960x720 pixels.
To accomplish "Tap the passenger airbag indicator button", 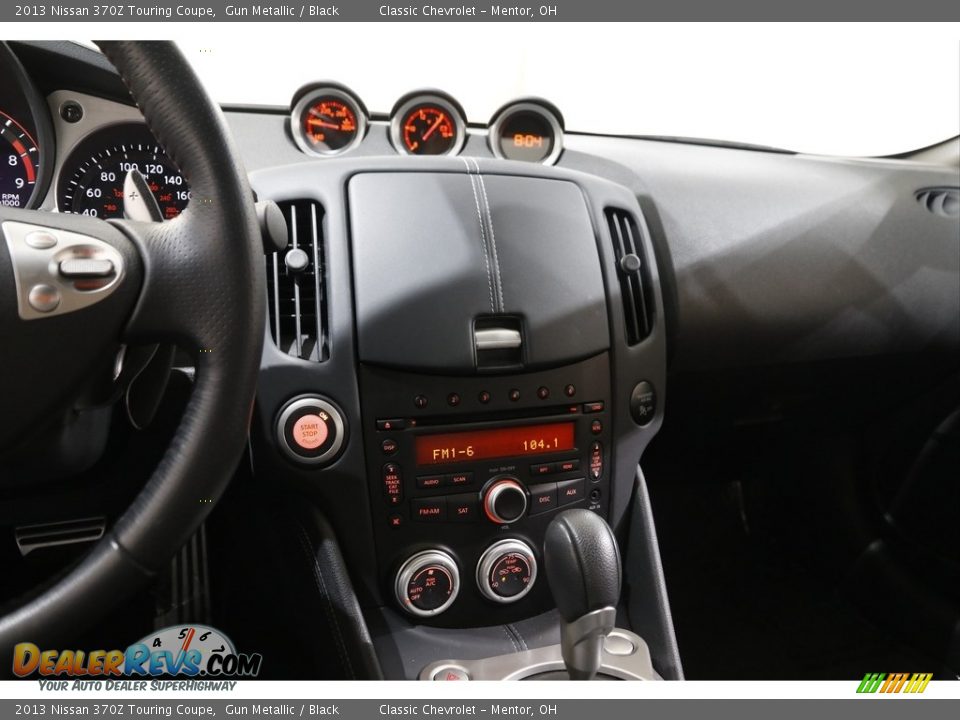I will click(643, 403).
